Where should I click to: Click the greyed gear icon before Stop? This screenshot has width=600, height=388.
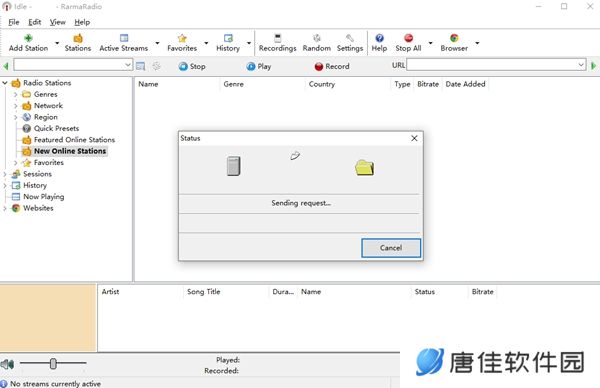click(157, 66)
